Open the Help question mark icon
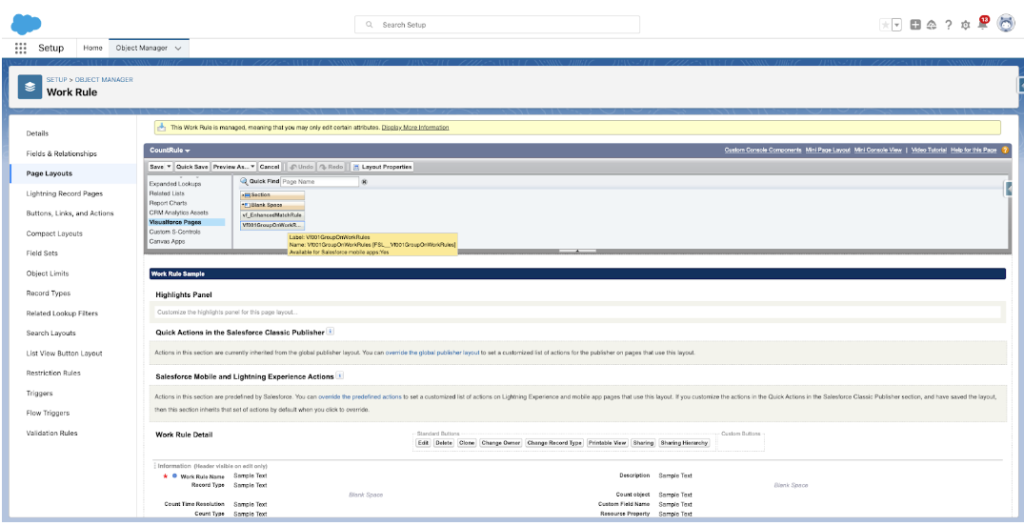Viewport: 1024px width, 526px height. pyautogui.click(x=948, y=25)
